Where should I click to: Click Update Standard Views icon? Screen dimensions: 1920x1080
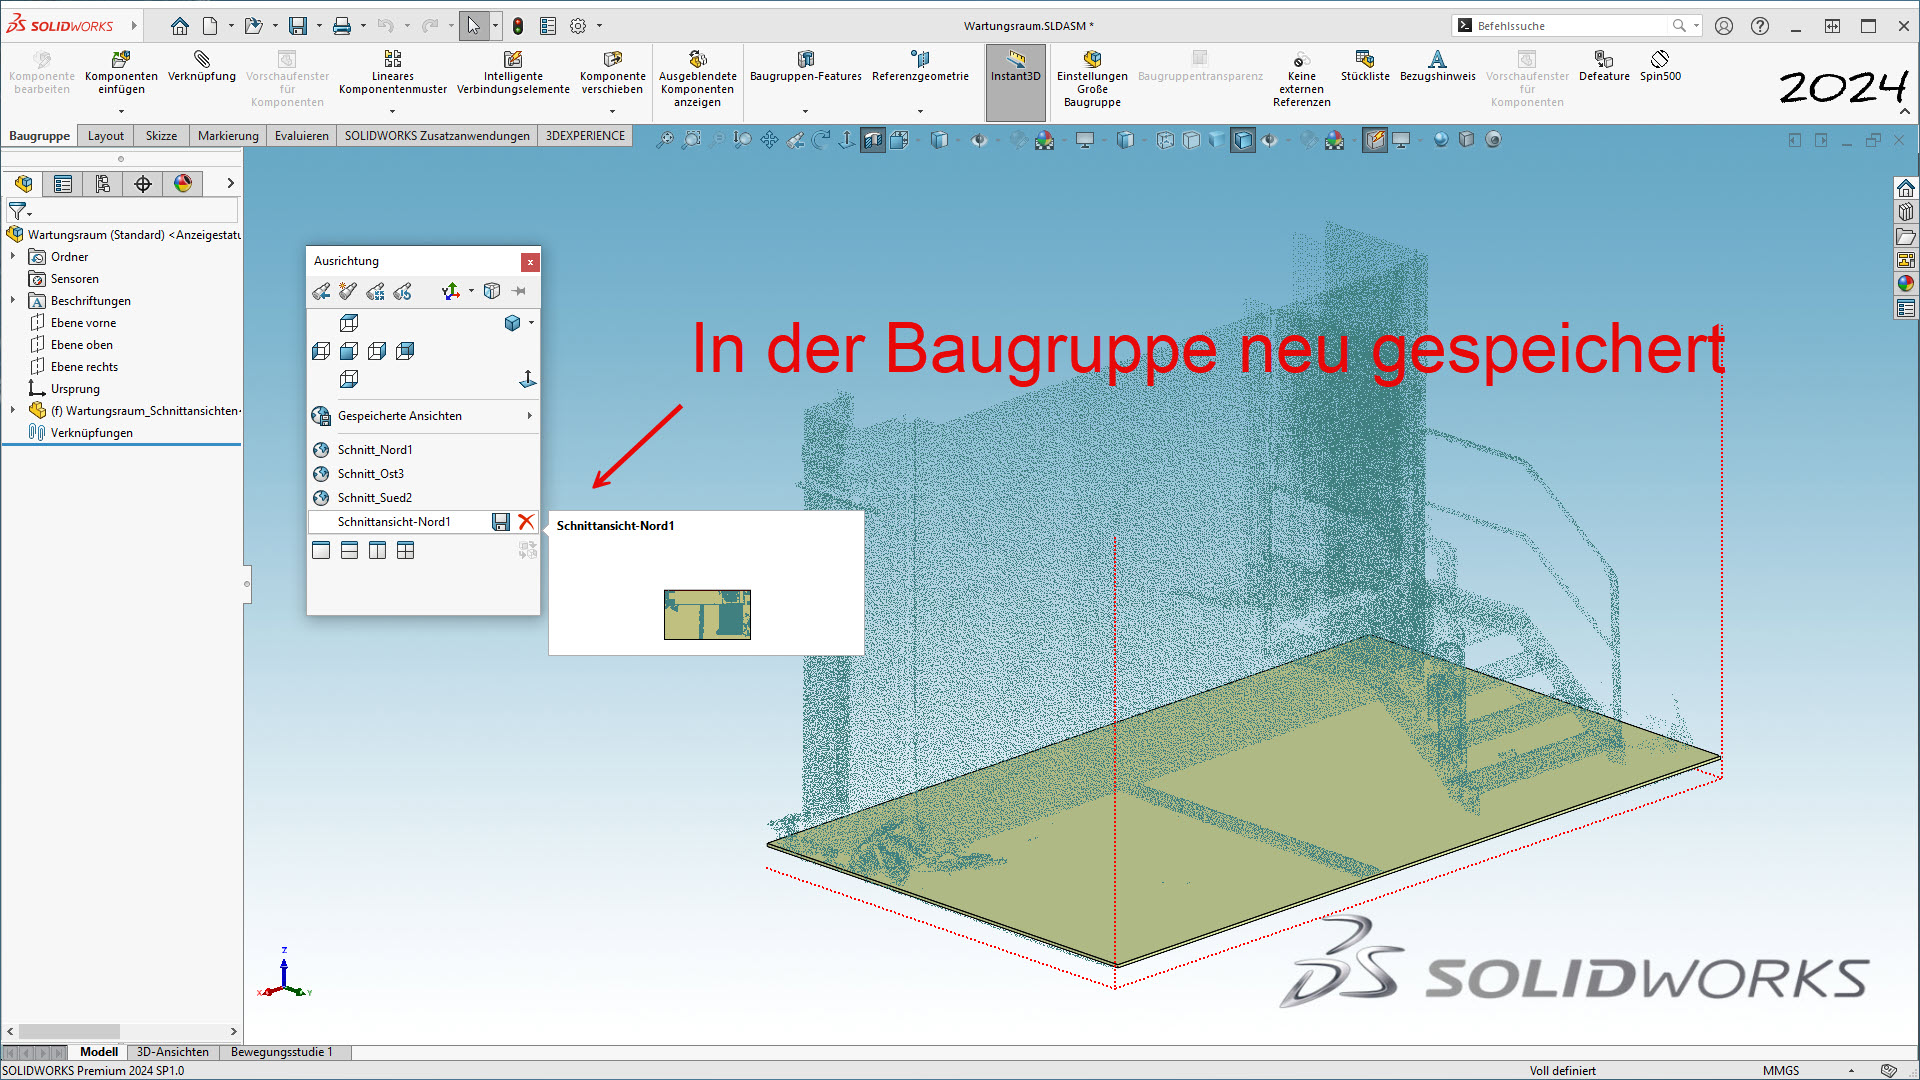376,291
